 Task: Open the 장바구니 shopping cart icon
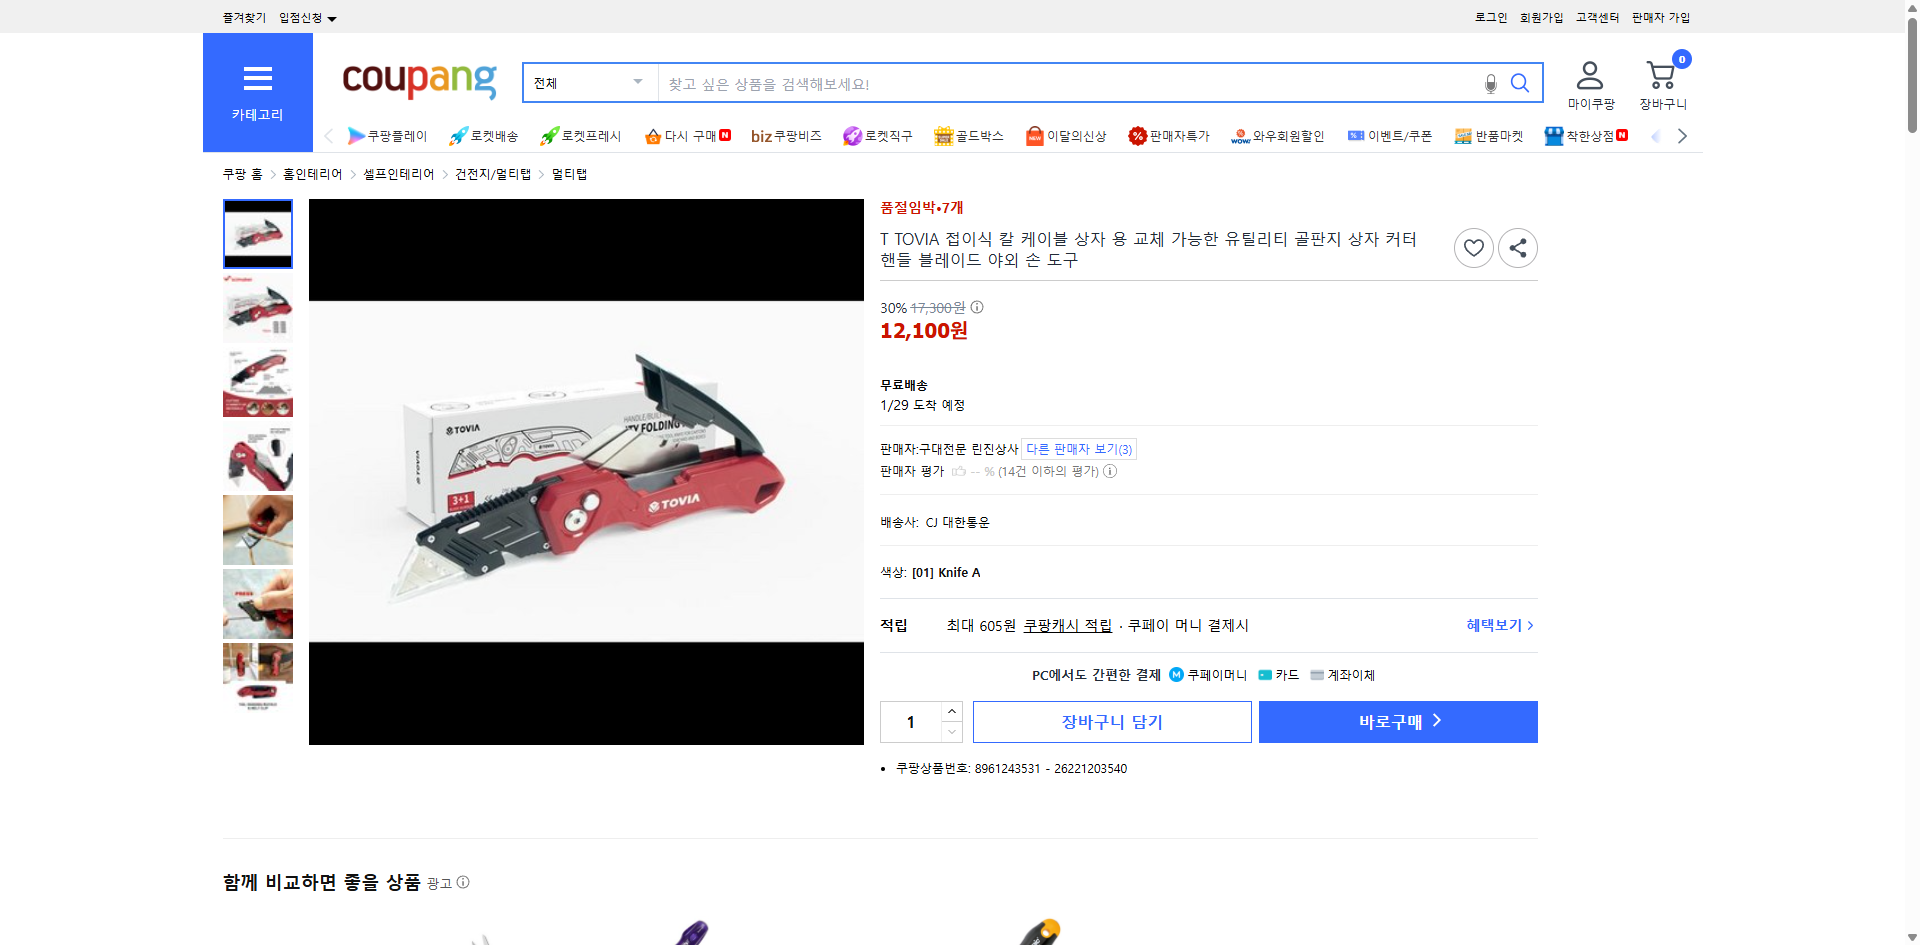(1660, 74)
